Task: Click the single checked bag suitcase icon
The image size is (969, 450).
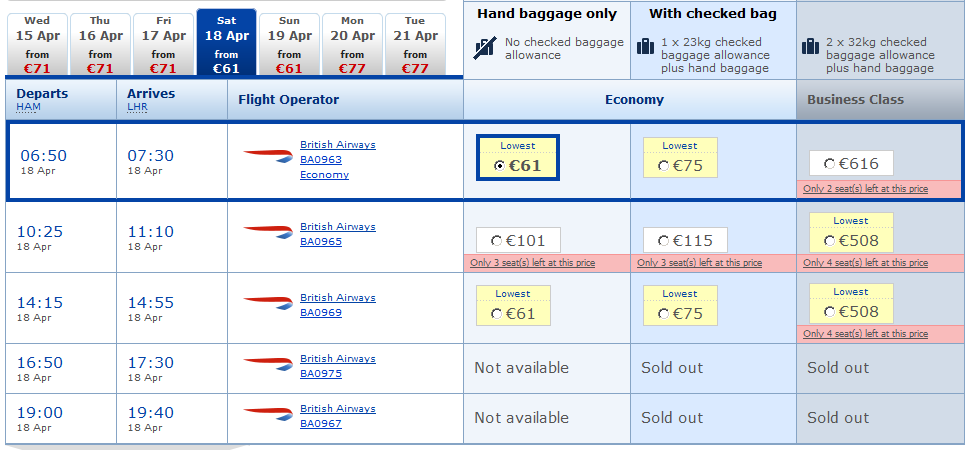Action: (645, 47)
